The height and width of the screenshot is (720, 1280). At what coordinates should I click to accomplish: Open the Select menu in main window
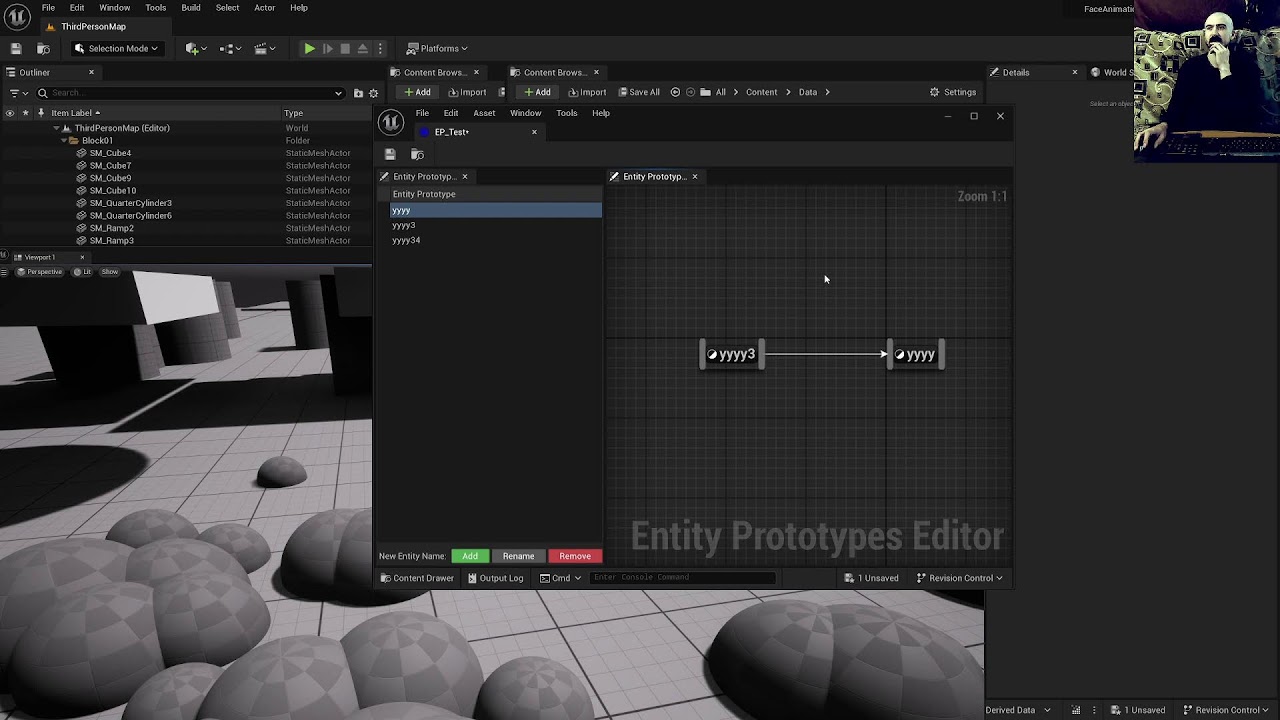[227, 7]
